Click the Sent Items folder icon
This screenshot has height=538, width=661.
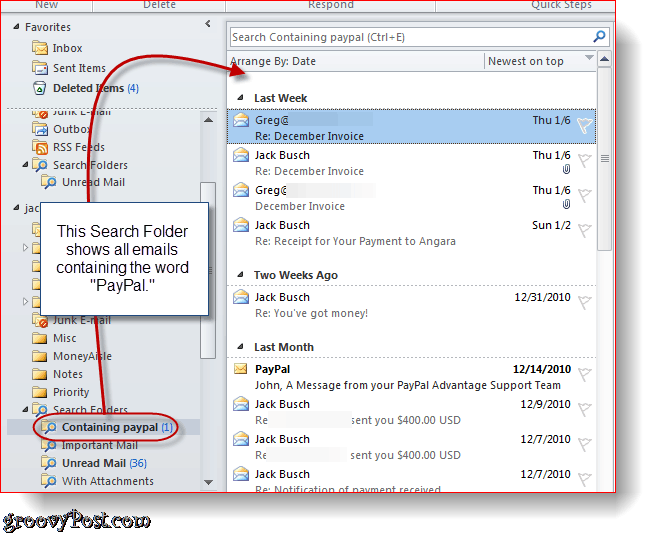[40, 68]
